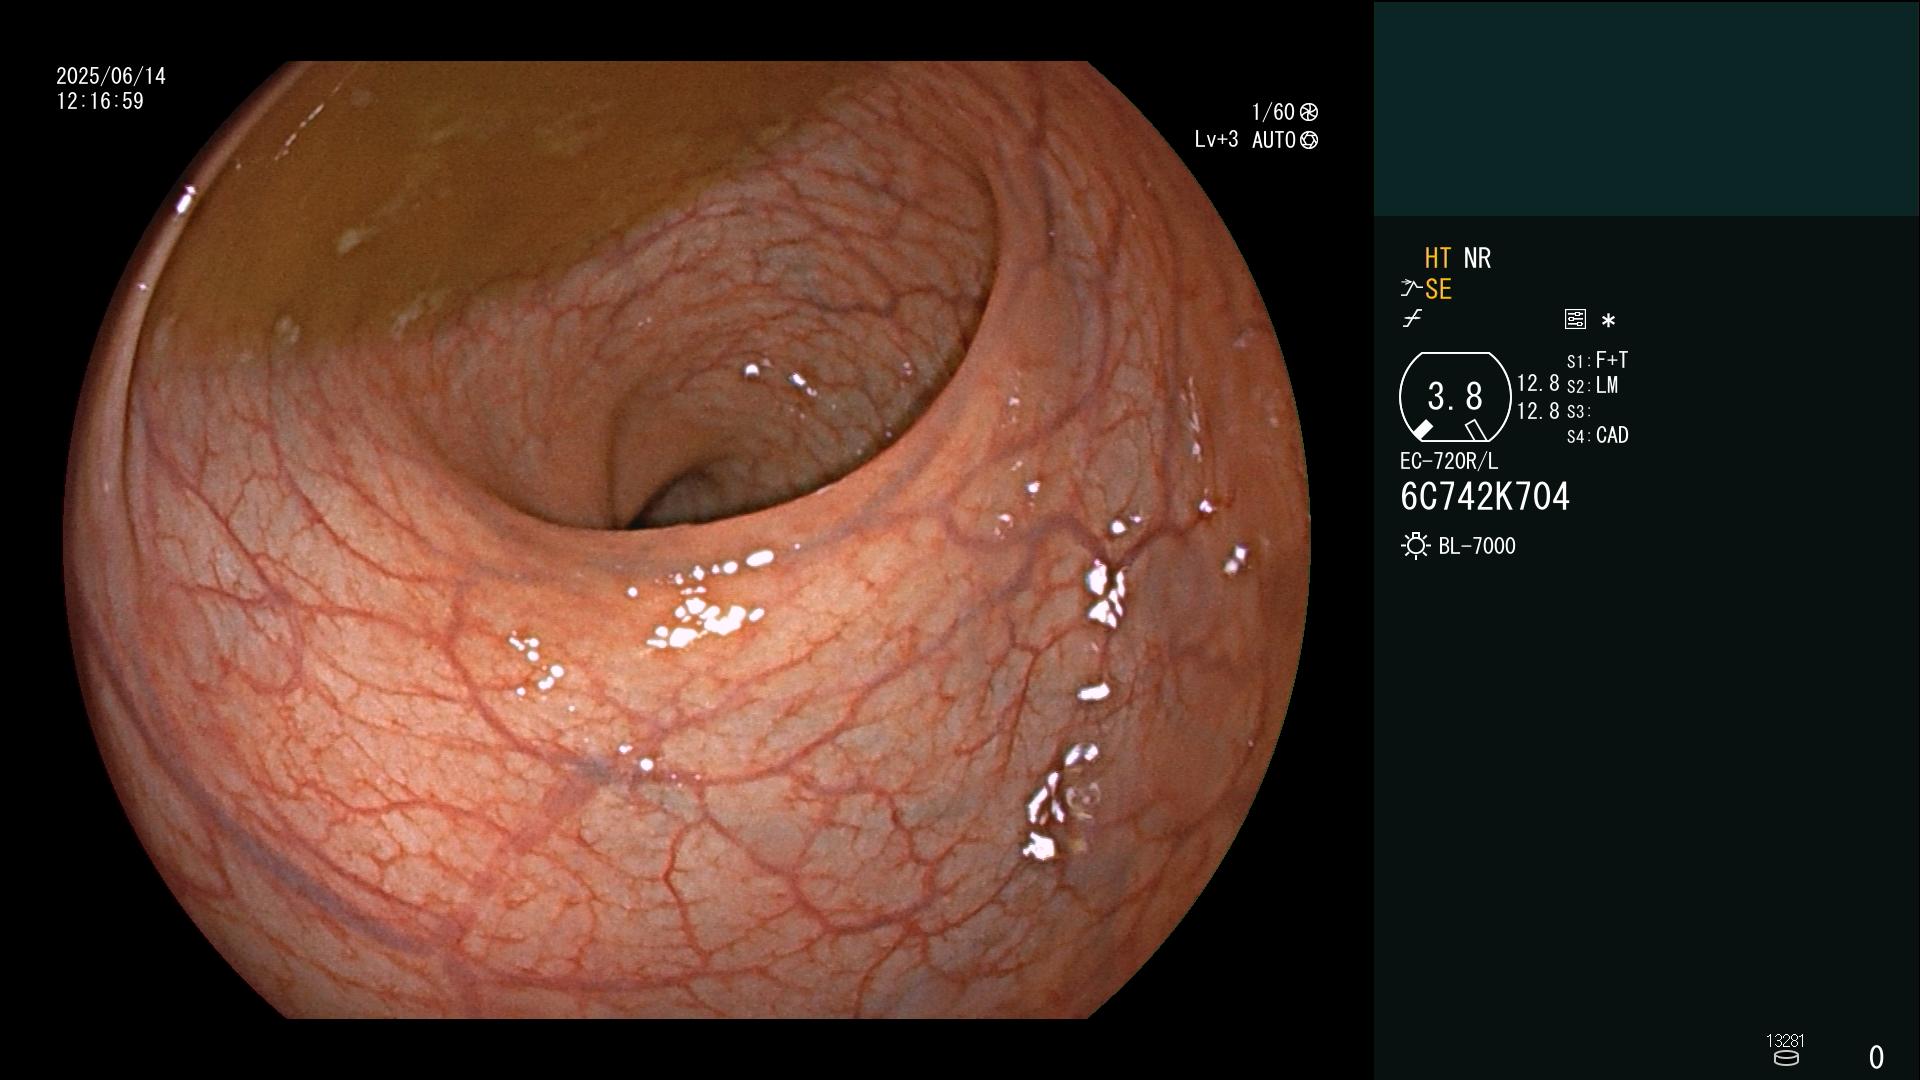Click the BL-7000 light source label
1920x1080 pixels.
tap(1477, 546)
